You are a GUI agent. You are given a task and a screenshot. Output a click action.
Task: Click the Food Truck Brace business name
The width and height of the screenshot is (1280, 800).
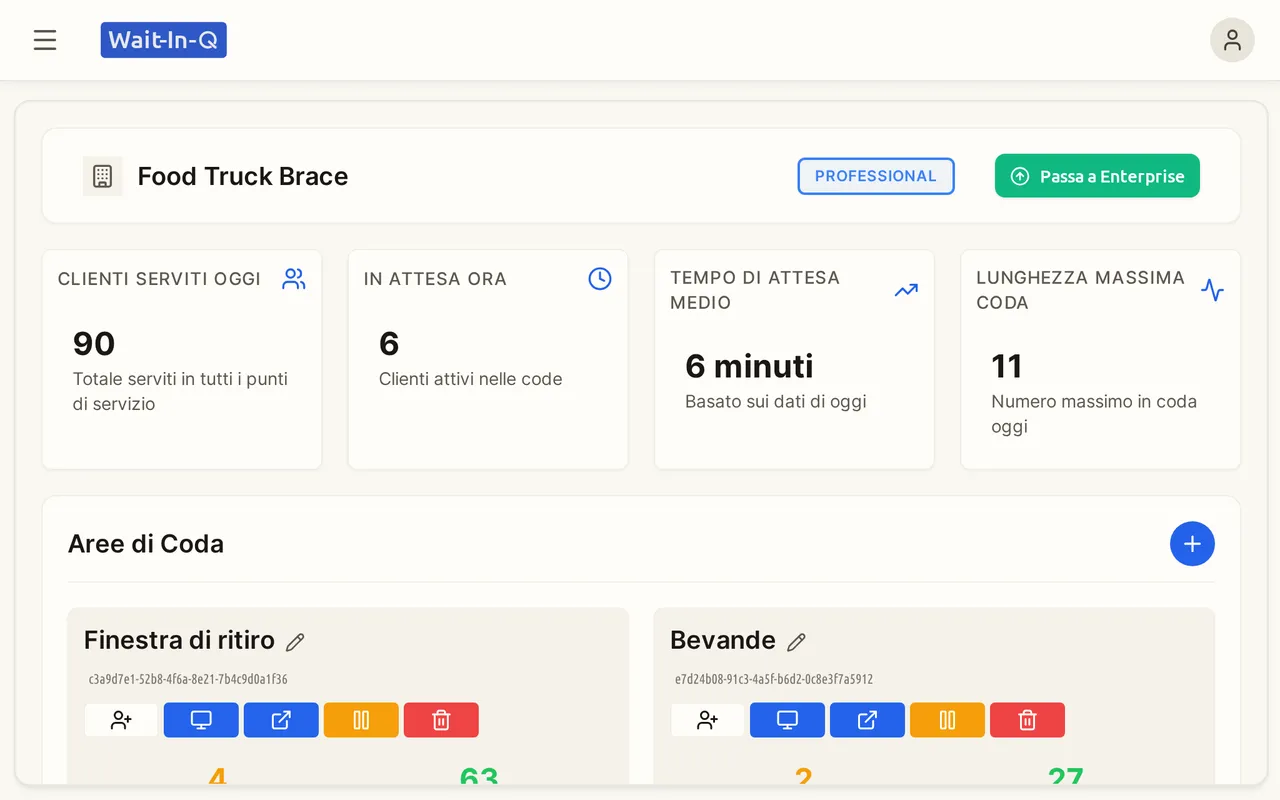pos(243,176)
